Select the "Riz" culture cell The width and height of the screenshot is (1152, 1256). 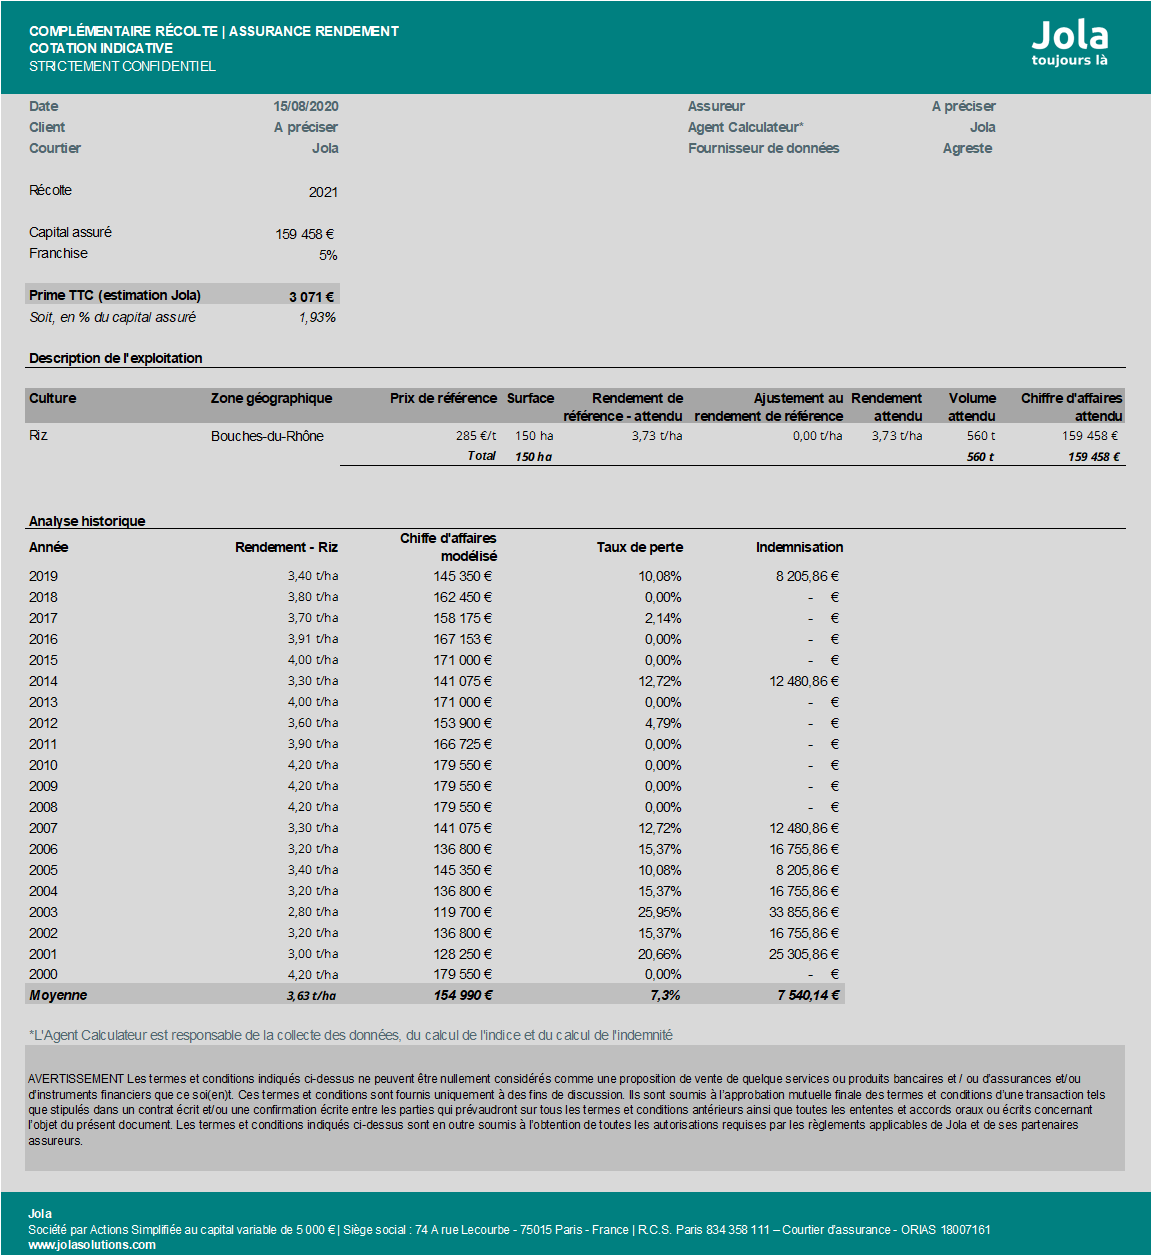38,435
